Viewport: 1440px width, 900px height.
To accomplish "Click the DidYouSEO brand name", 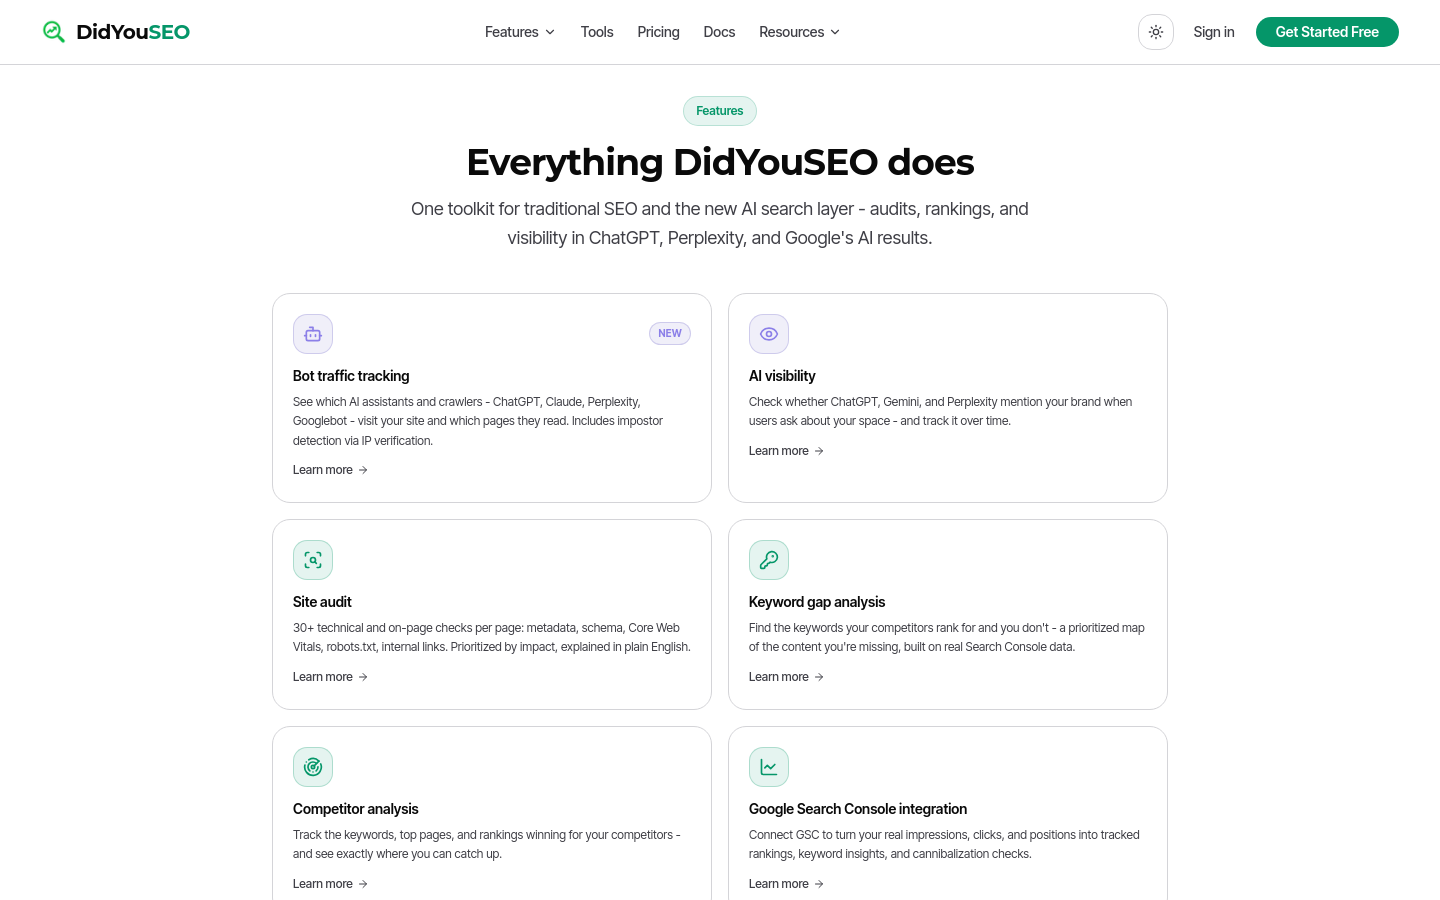I will (x=133, y=32).
